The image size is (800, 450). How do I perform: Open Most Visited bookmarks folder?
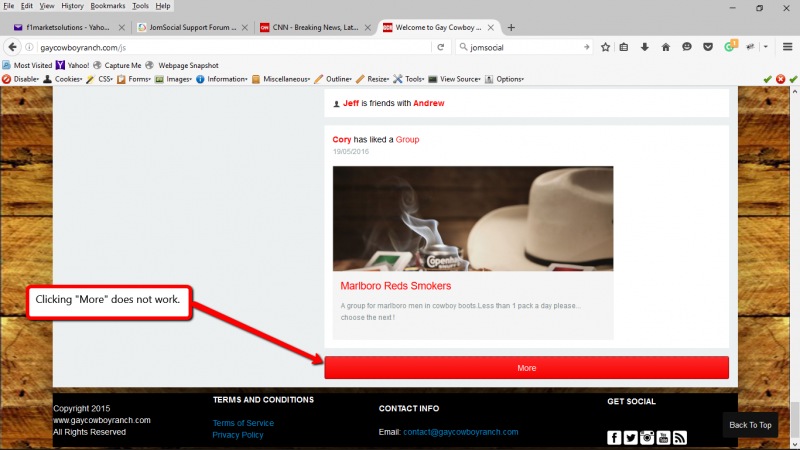click(x=27, y=65)
